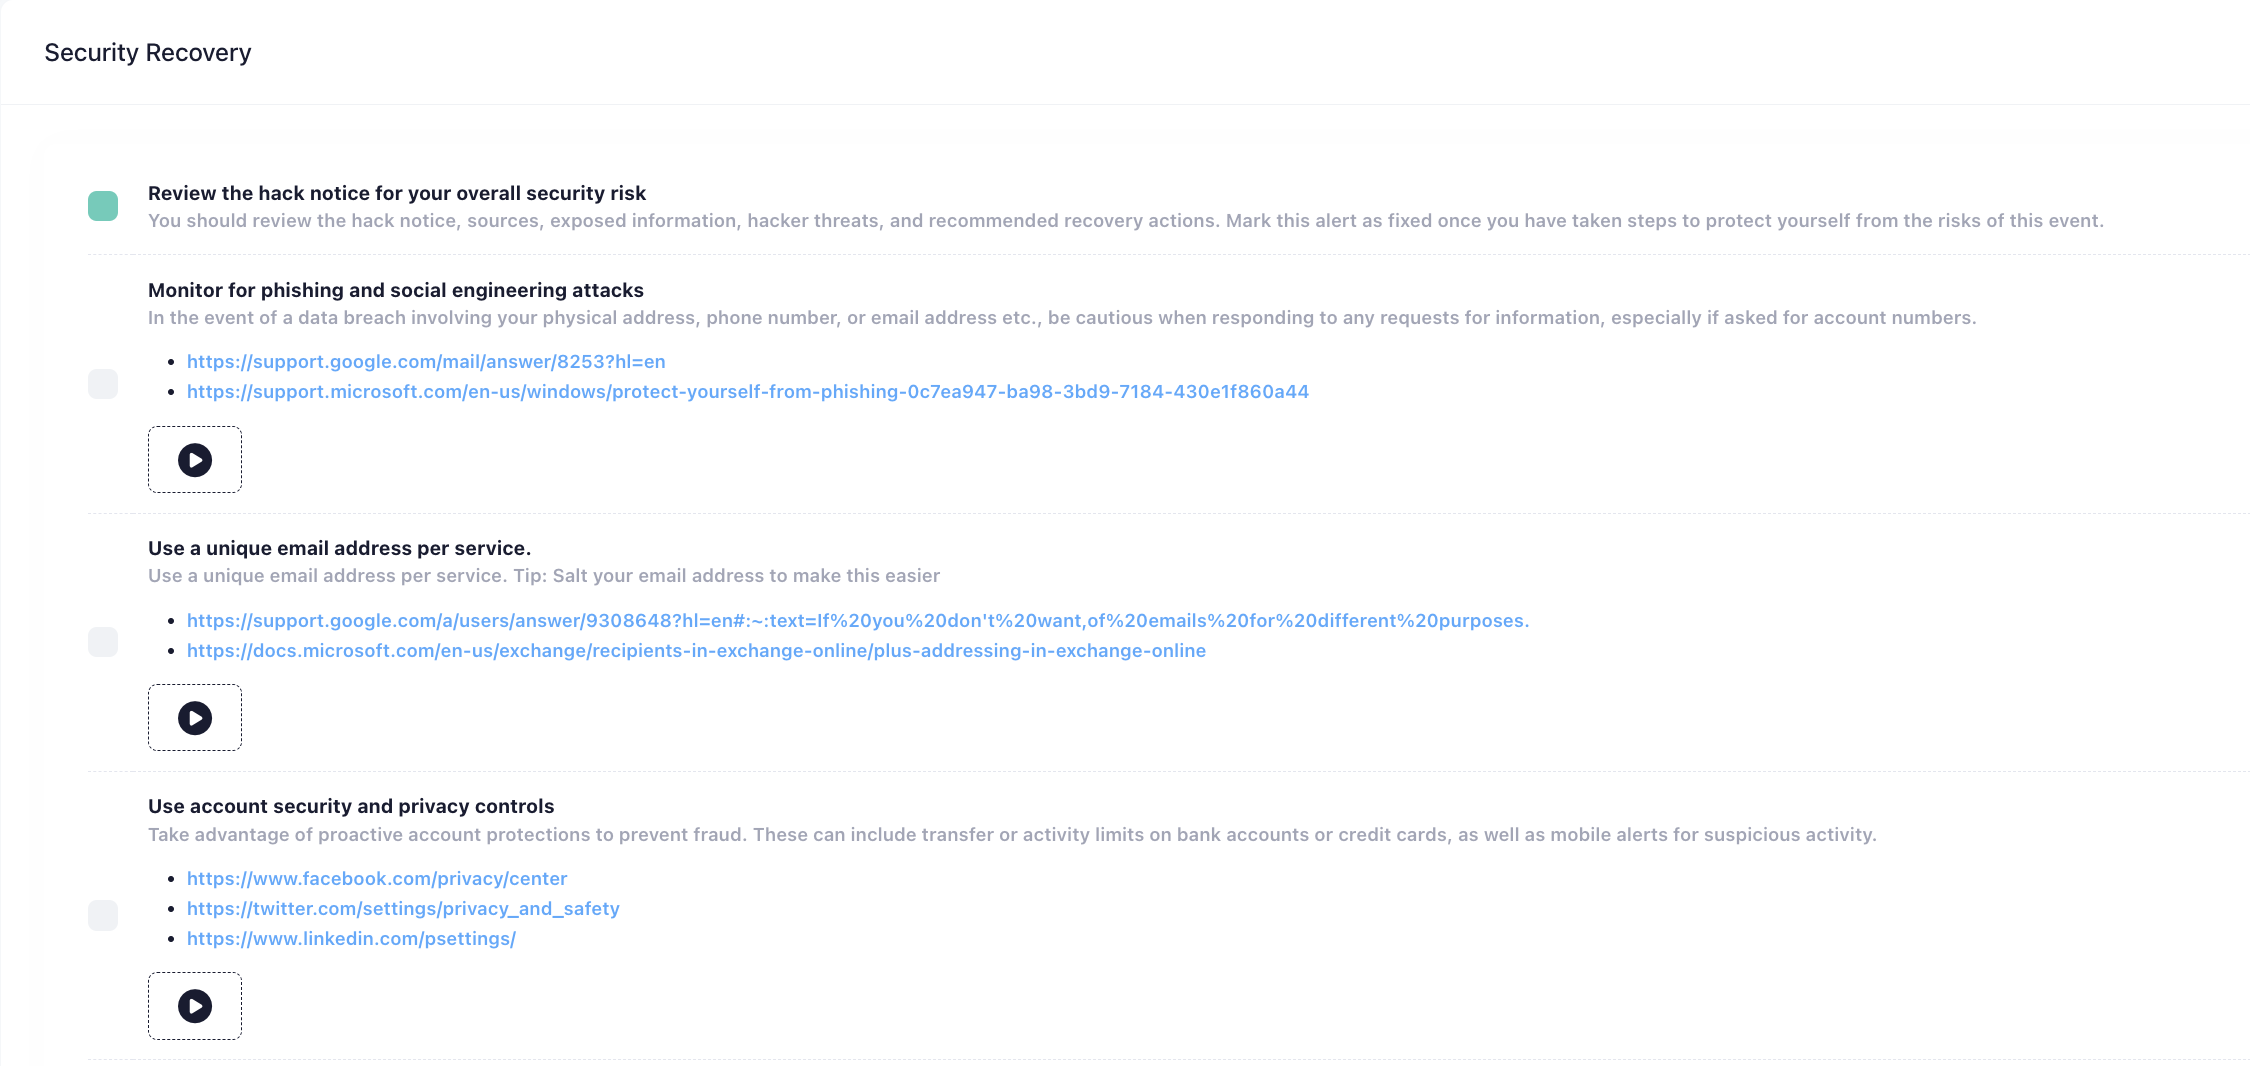
Task: Visit the Facebook privacy center link
Action: coord(376,878)
